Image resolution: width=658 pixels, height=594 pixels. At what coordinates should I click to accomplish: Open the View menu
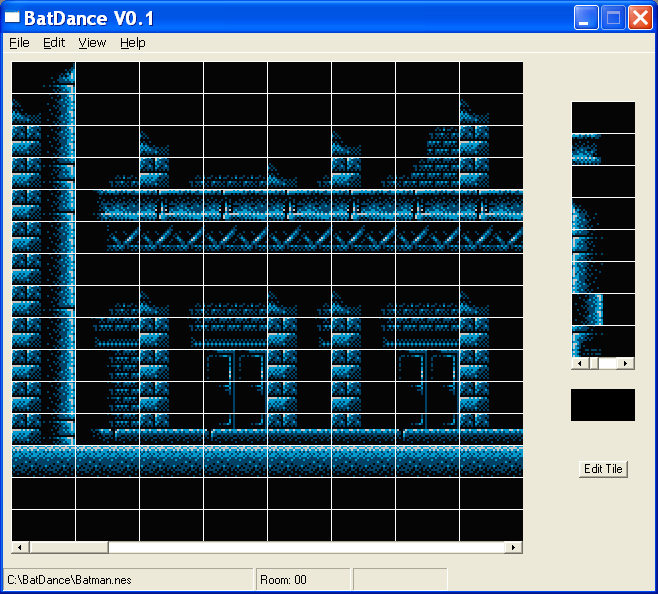[92, 43]
